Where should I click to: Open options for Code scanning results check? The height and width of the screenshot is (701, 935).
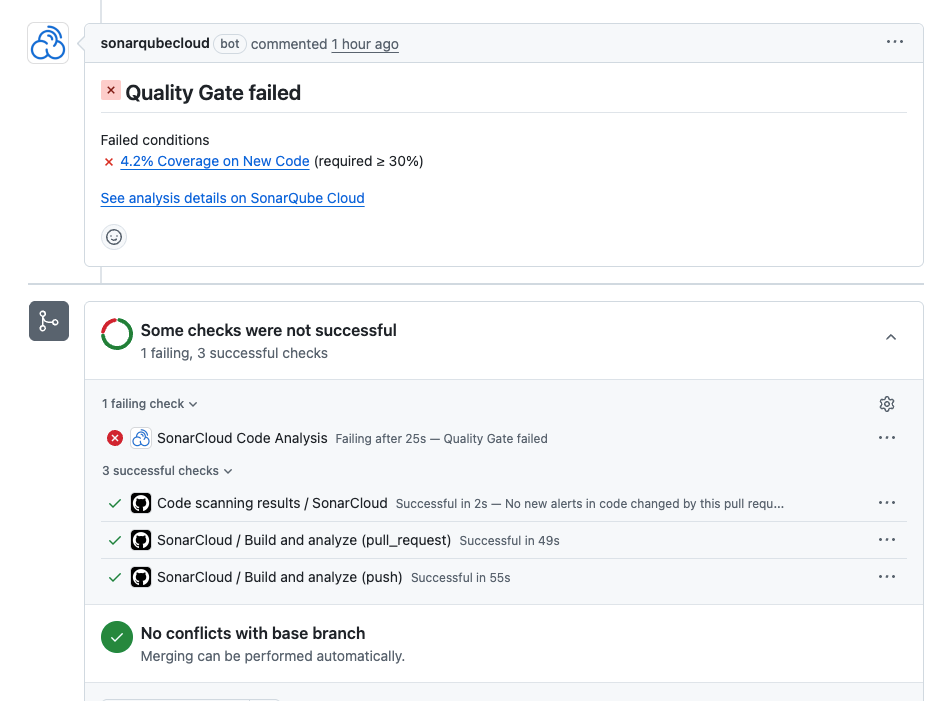tap(886, 504)
